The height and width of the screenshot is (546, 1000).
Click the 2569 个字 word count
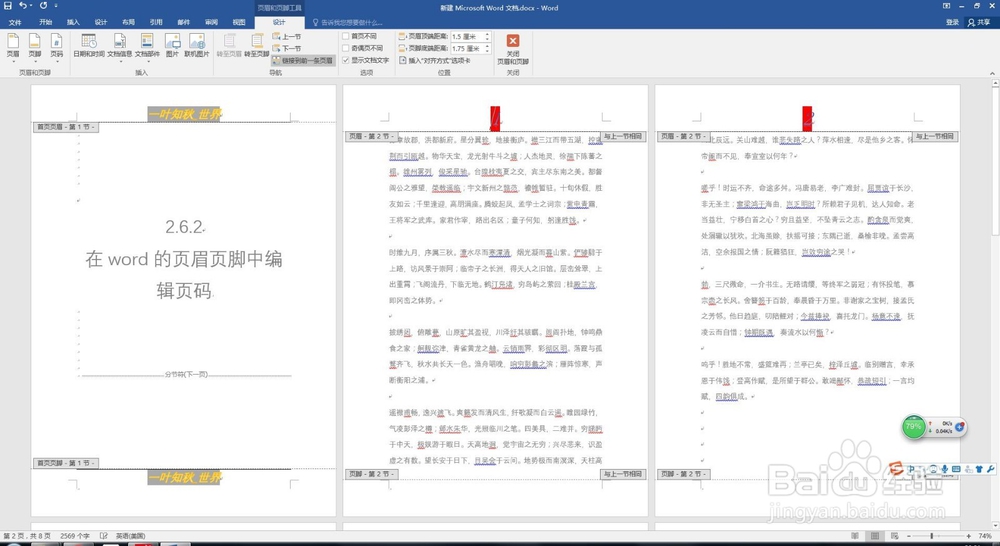point(75,536)
